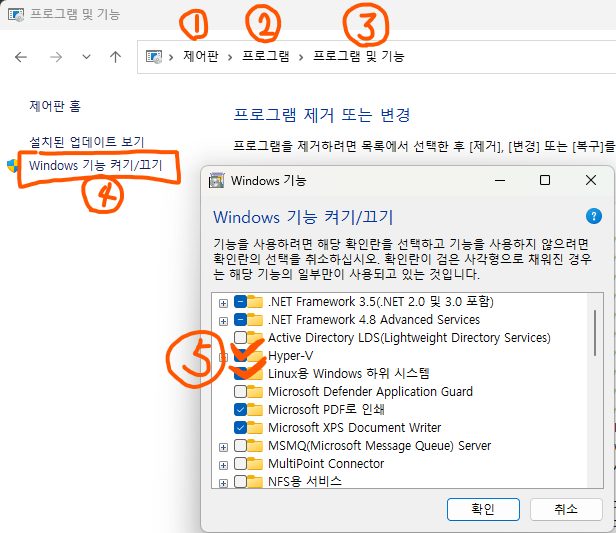This screenshot has width=616, height=533.
Task: Open Windows 기능 켜기/끄기 sidebar link
Action: 95,165
